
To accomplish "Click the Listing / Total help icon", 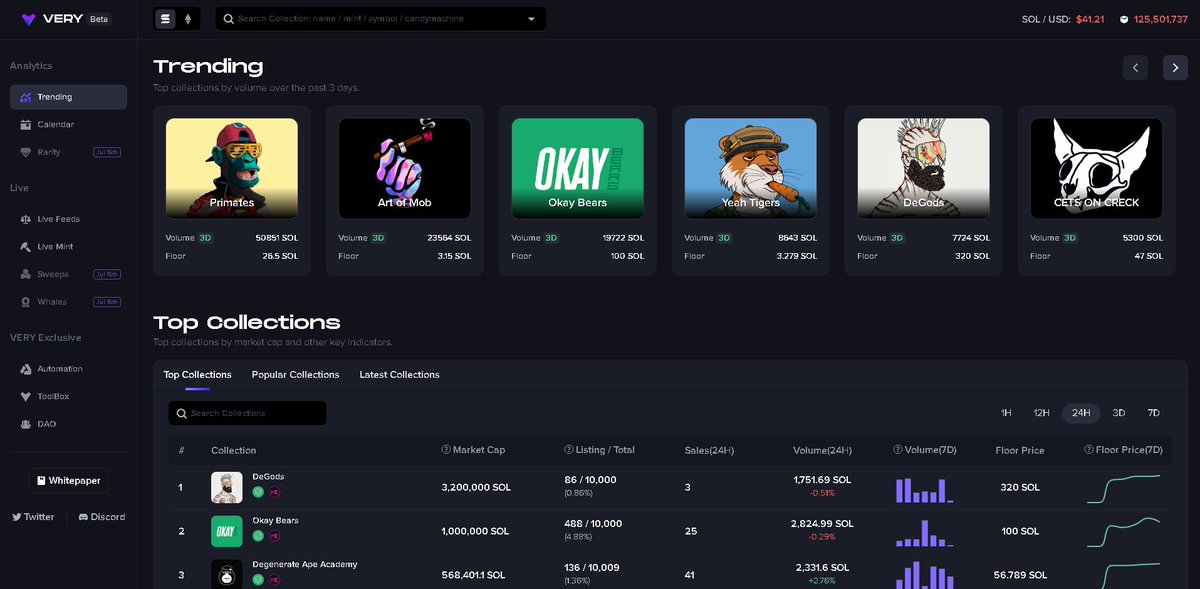I will coord(569,450).
